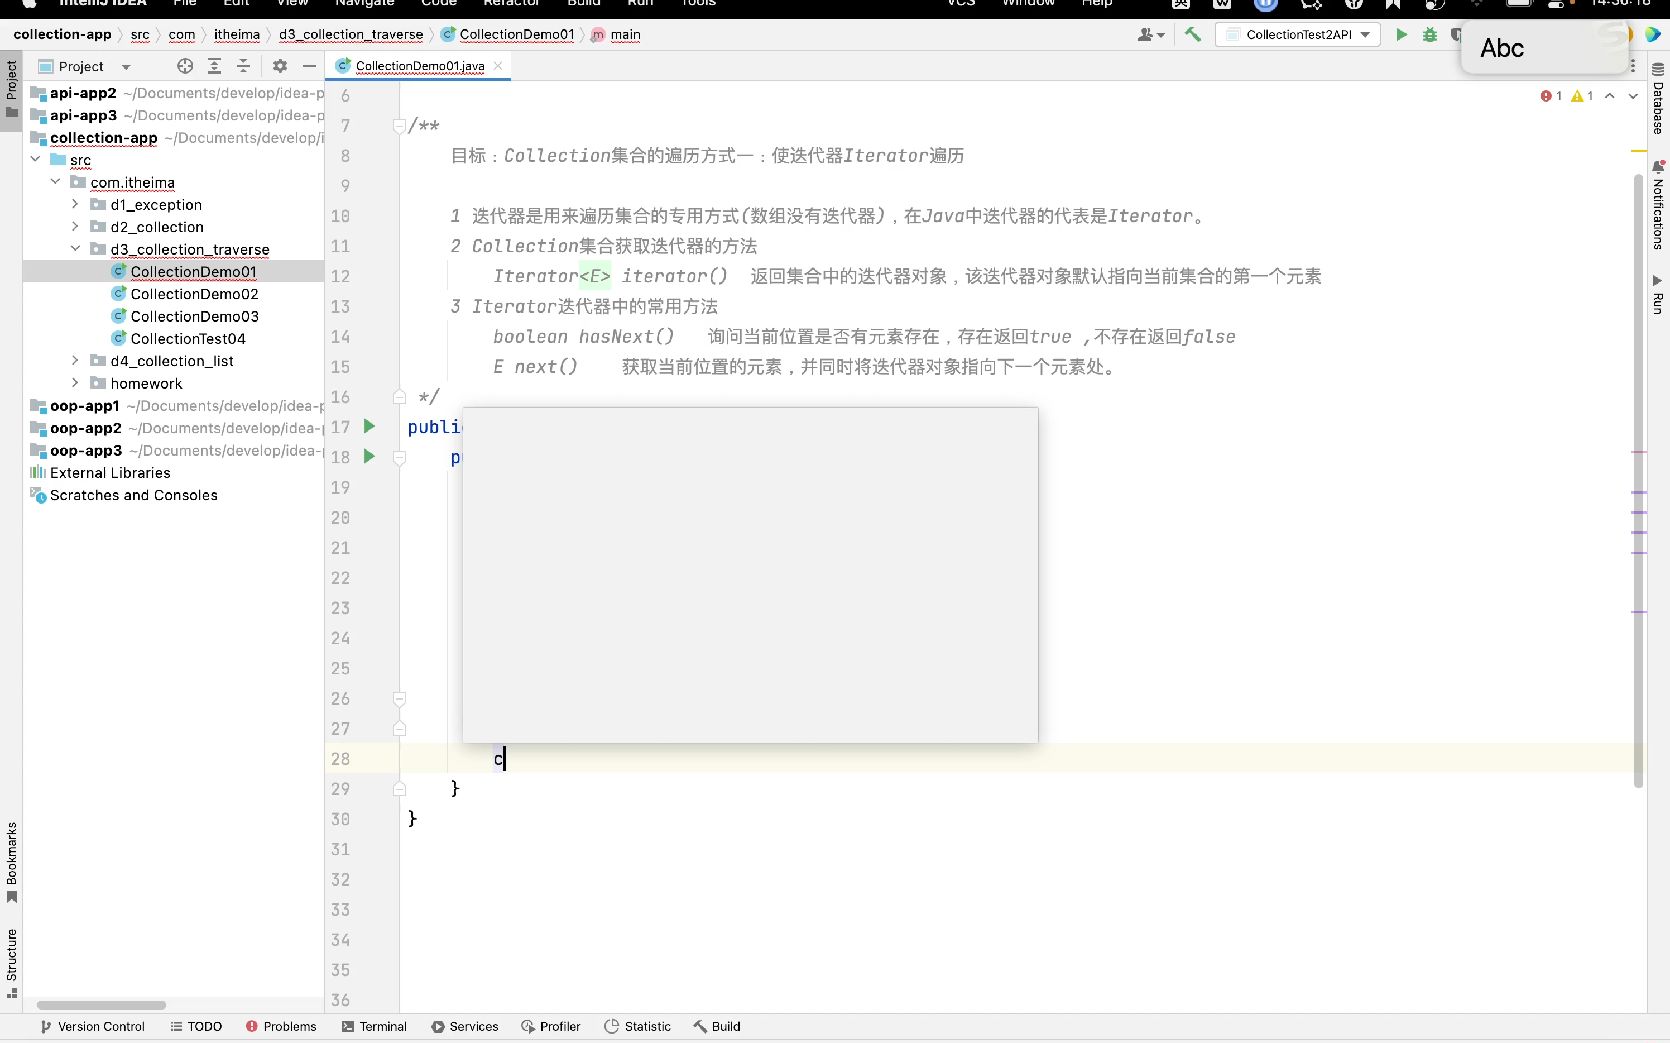The width and height of the screenshot is (1670, 1043).
Task: Click main method in the breadcrumb bar
Action: pos(617,34)
